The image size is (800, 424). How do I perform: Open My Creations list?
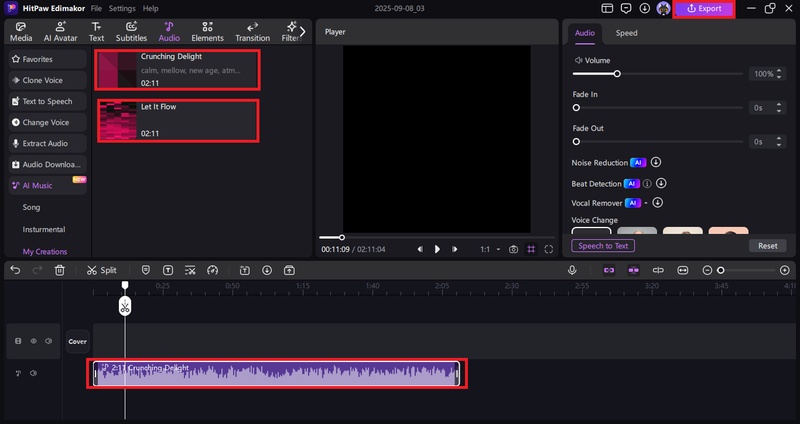pyautogui.click(x=45, y=252)
